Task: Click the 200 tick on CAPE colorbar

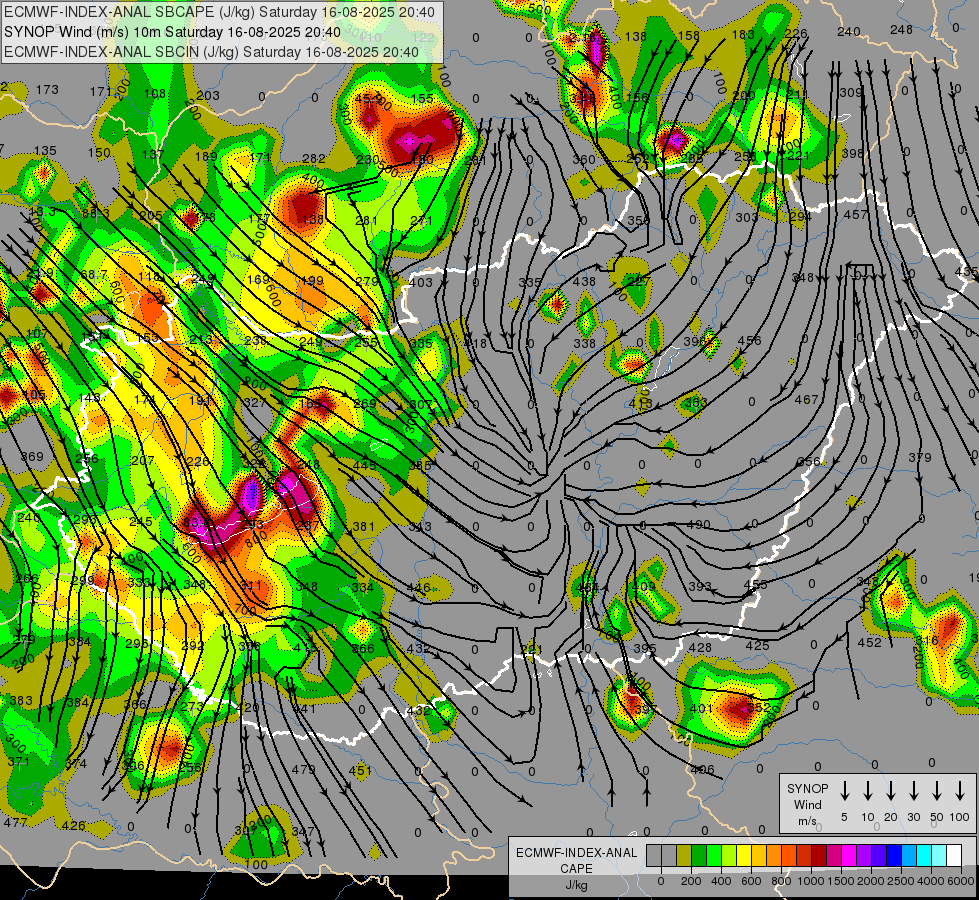Action: (x=691, y=881)
